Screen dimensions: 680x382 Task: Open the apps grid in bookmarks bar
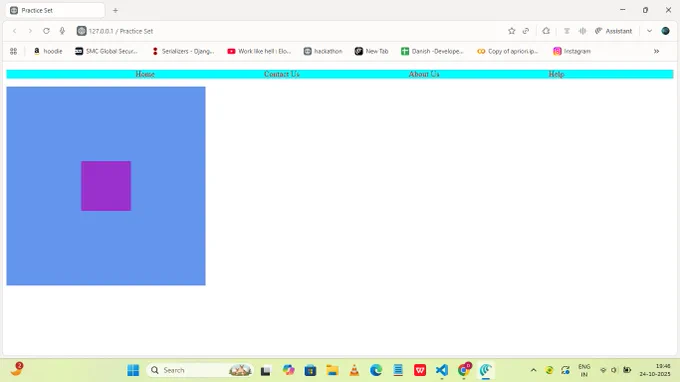pos(13,51)
